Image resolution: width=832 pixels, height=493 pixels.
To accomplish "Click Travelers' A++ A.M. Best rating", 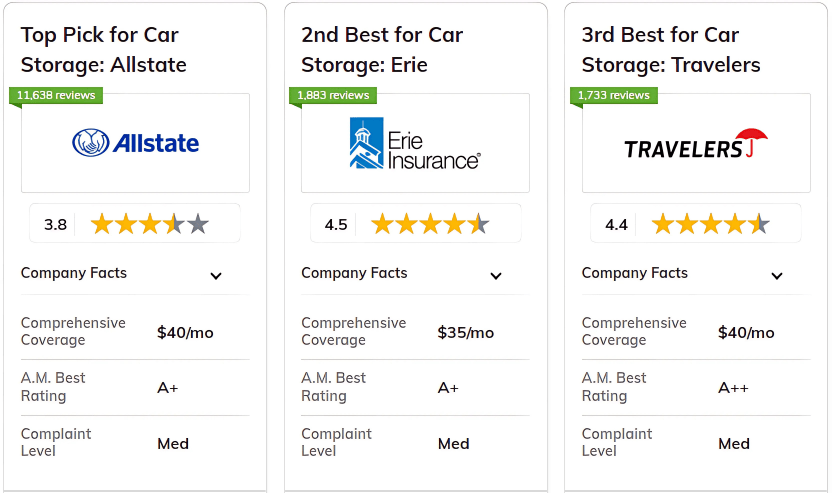I will (x=733, y=388).
